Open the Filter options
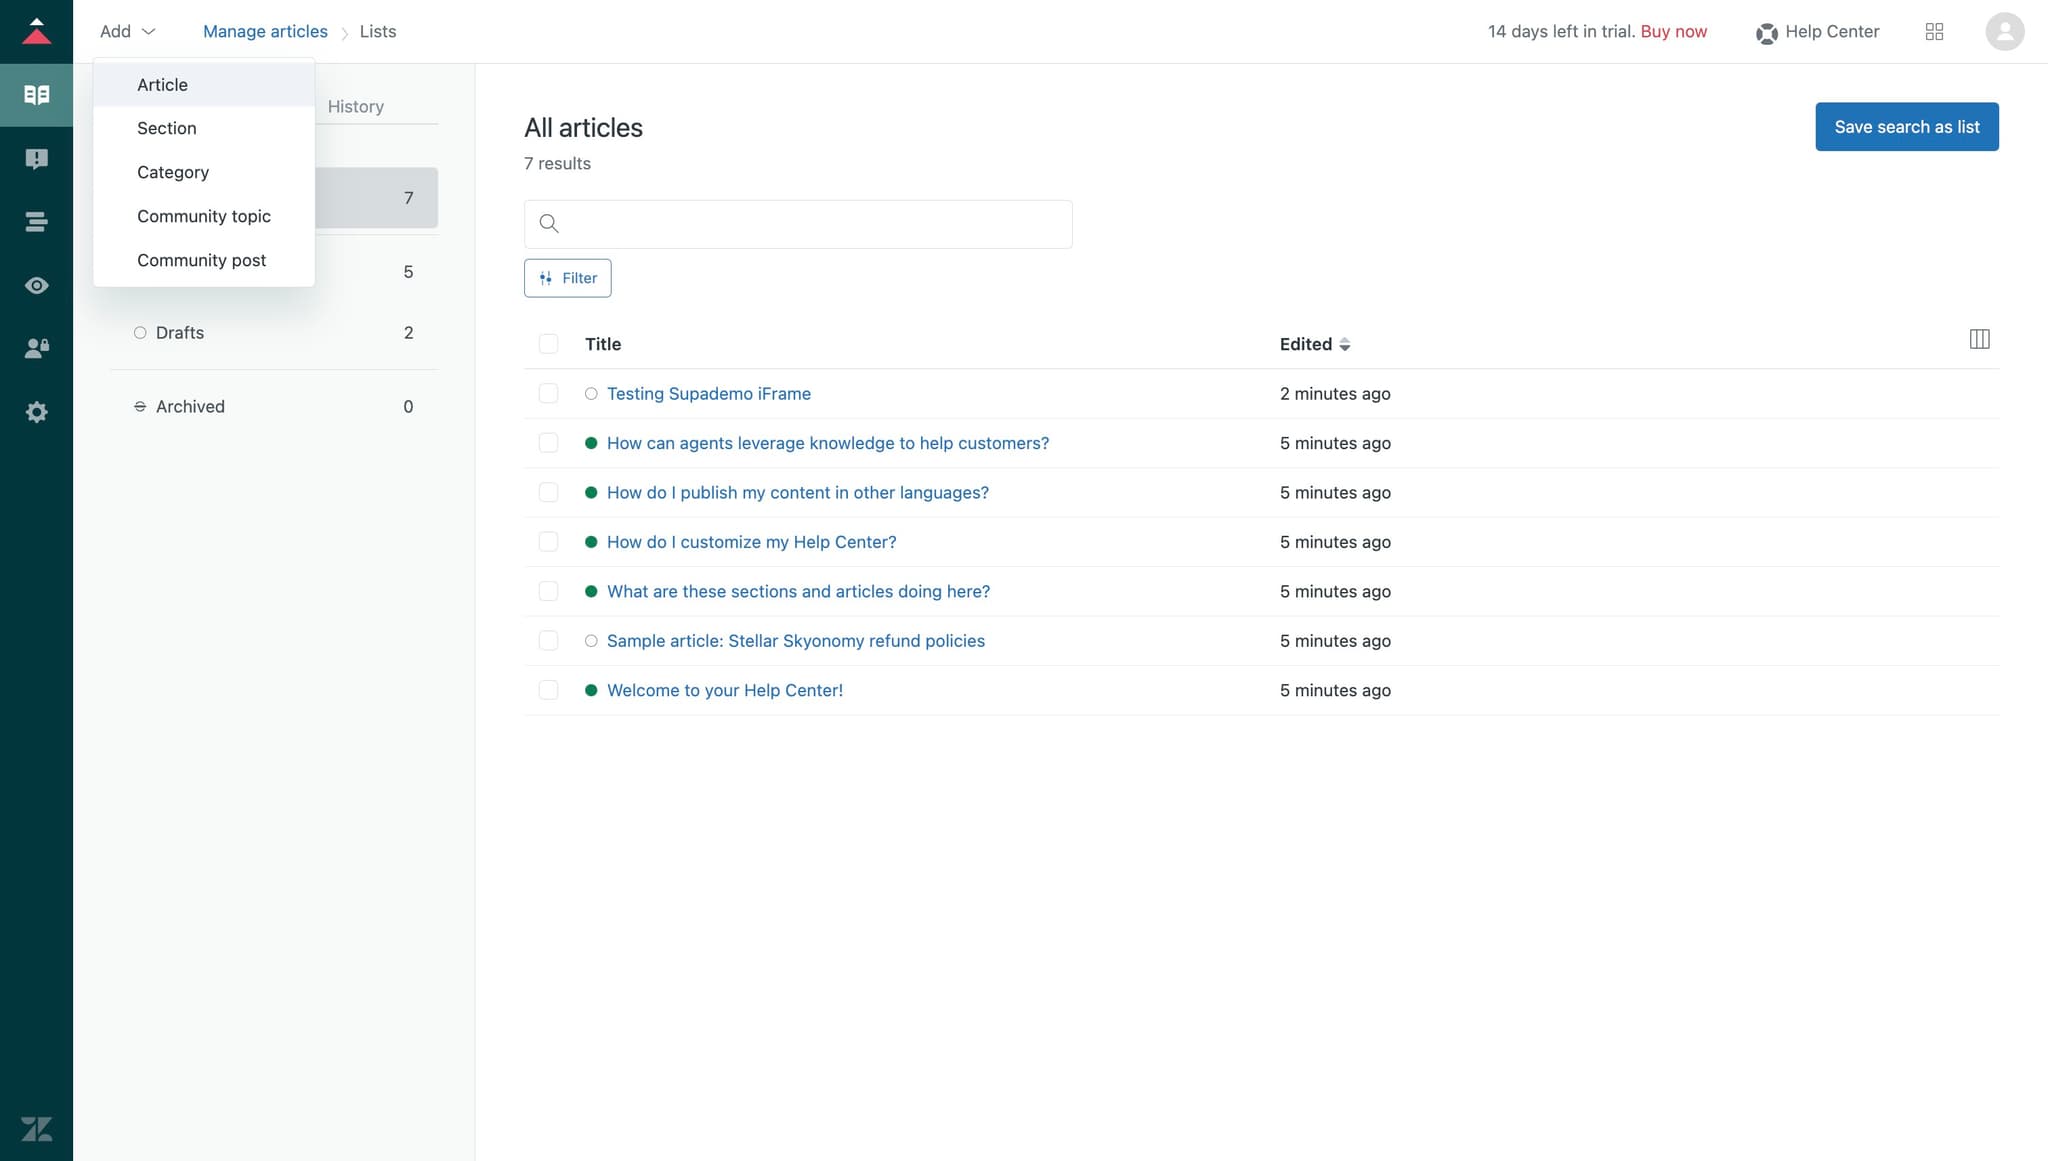The width and height of the screenshot is (2048, 1161). [567, 278]
